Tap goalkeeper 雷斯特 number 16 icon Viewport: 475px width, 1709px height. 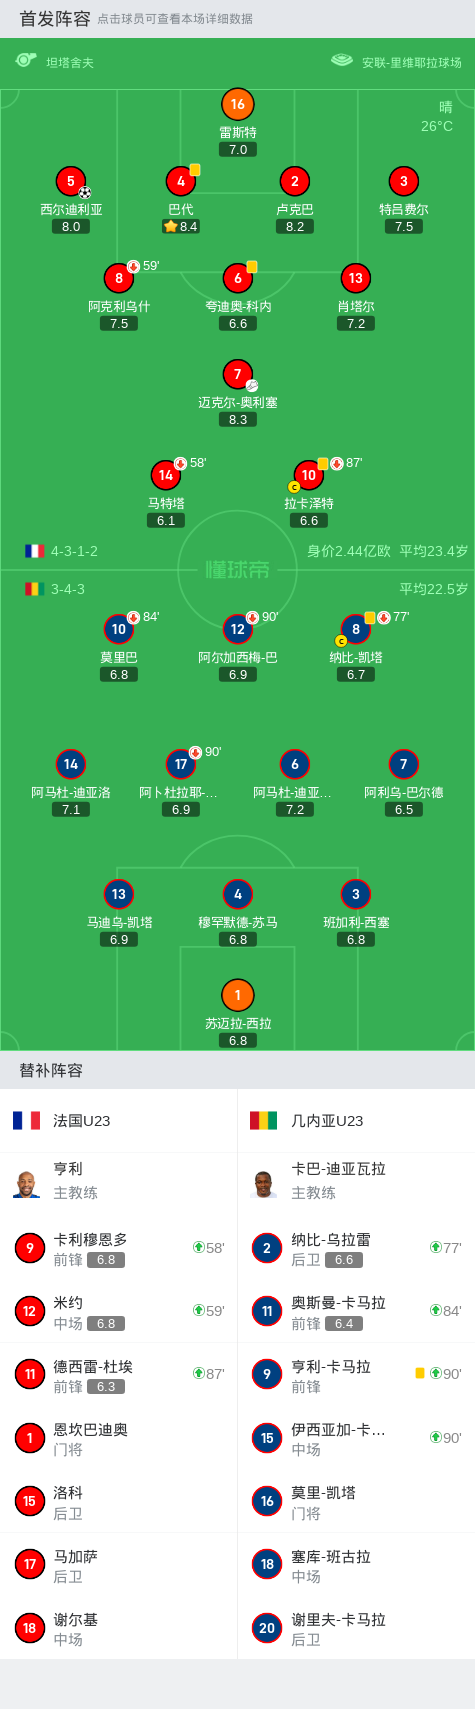pos(237,104)
